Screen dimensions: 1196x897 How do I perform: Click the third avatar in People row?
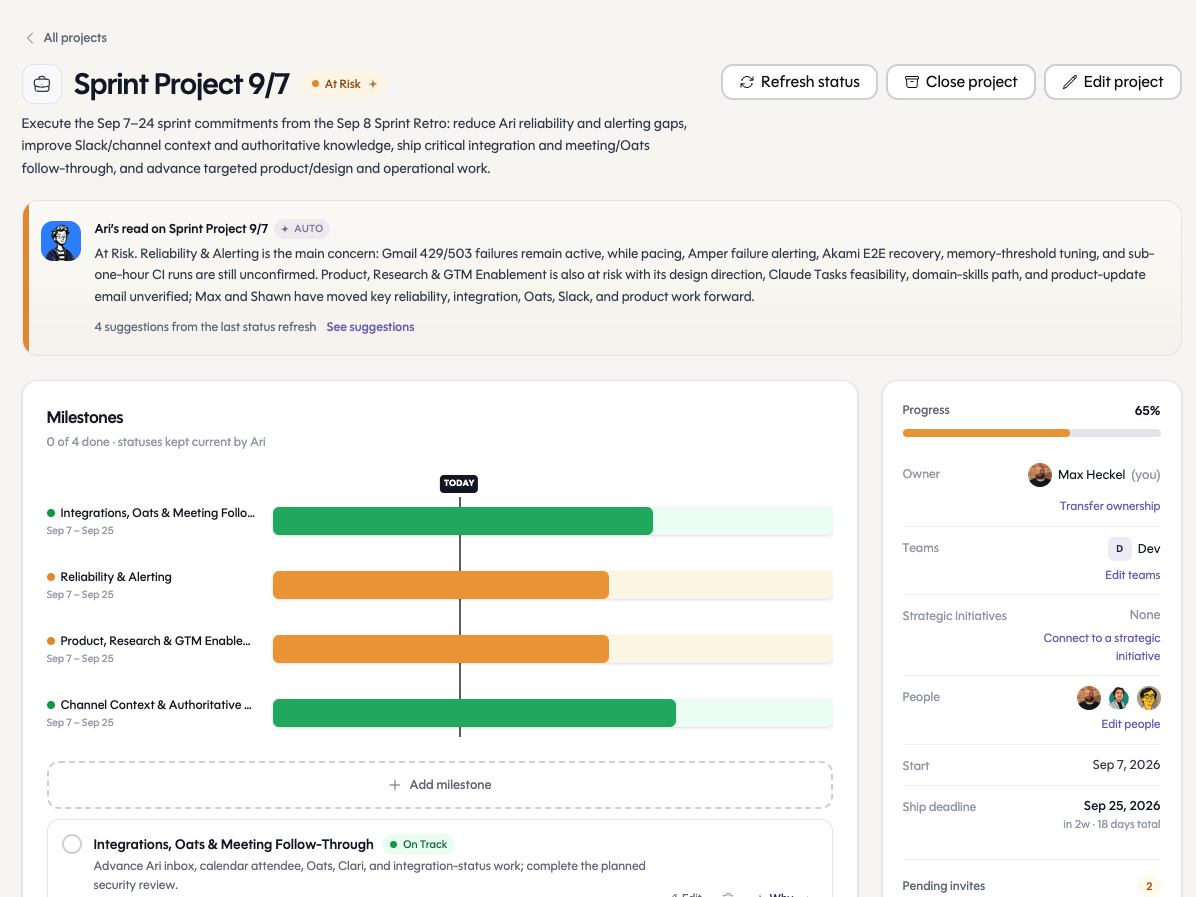(x=1149, y=697)
